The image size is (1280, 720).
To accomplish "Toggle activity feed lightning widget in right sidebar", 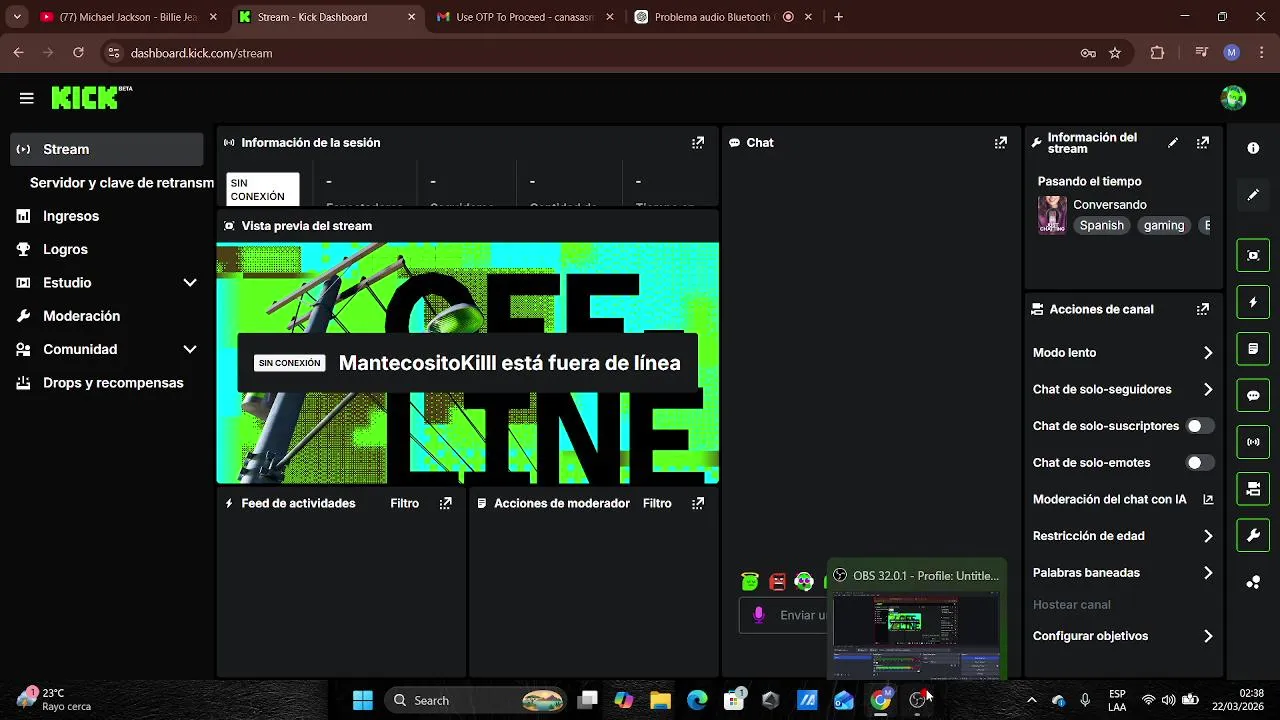I will [x=1253, y=302].
